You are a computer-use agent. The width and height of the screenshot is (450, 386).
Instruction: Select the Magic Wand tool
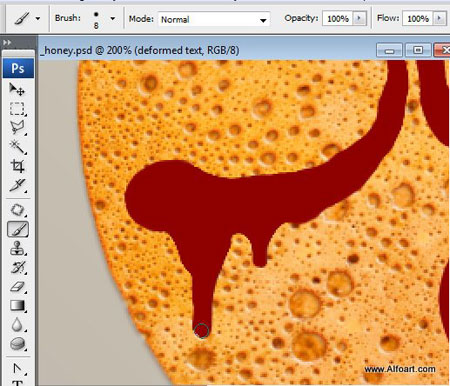click(x=17, y=146)
